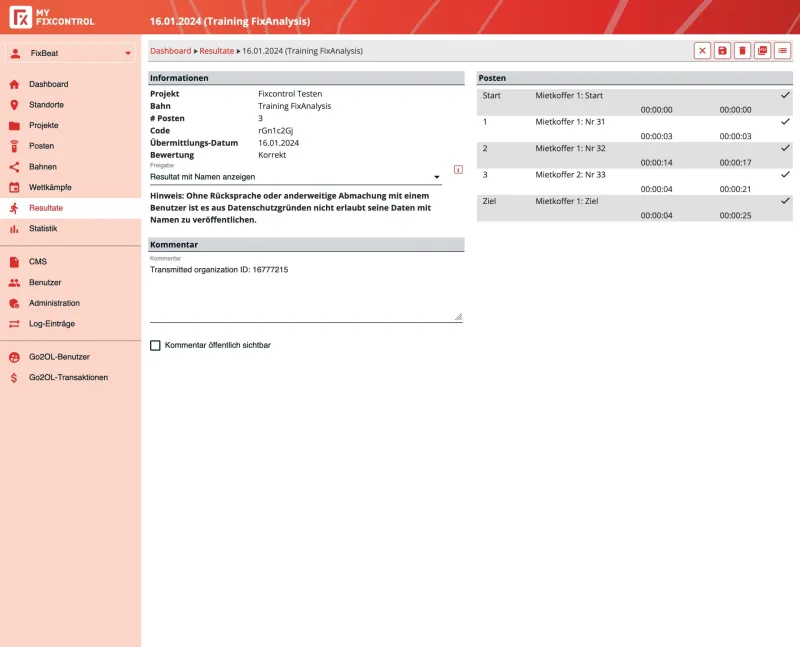Screen dimensions: 800x647
Task: Open Administration in the sidebar
Action: coord(70,303)
